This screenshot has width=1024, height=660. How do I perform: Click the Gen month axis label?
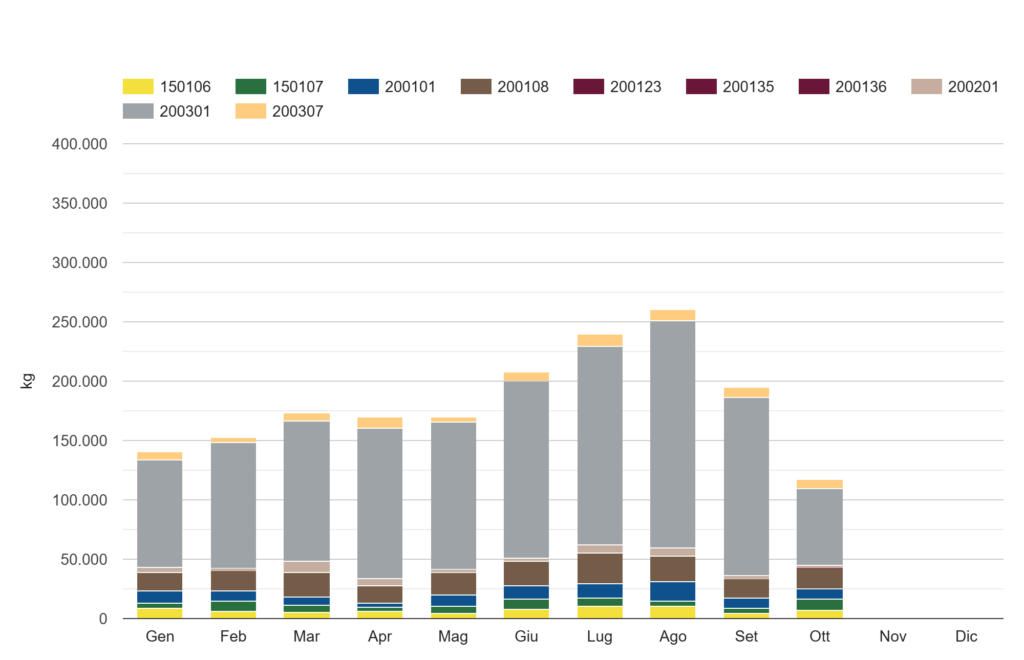tap(160, 636)
